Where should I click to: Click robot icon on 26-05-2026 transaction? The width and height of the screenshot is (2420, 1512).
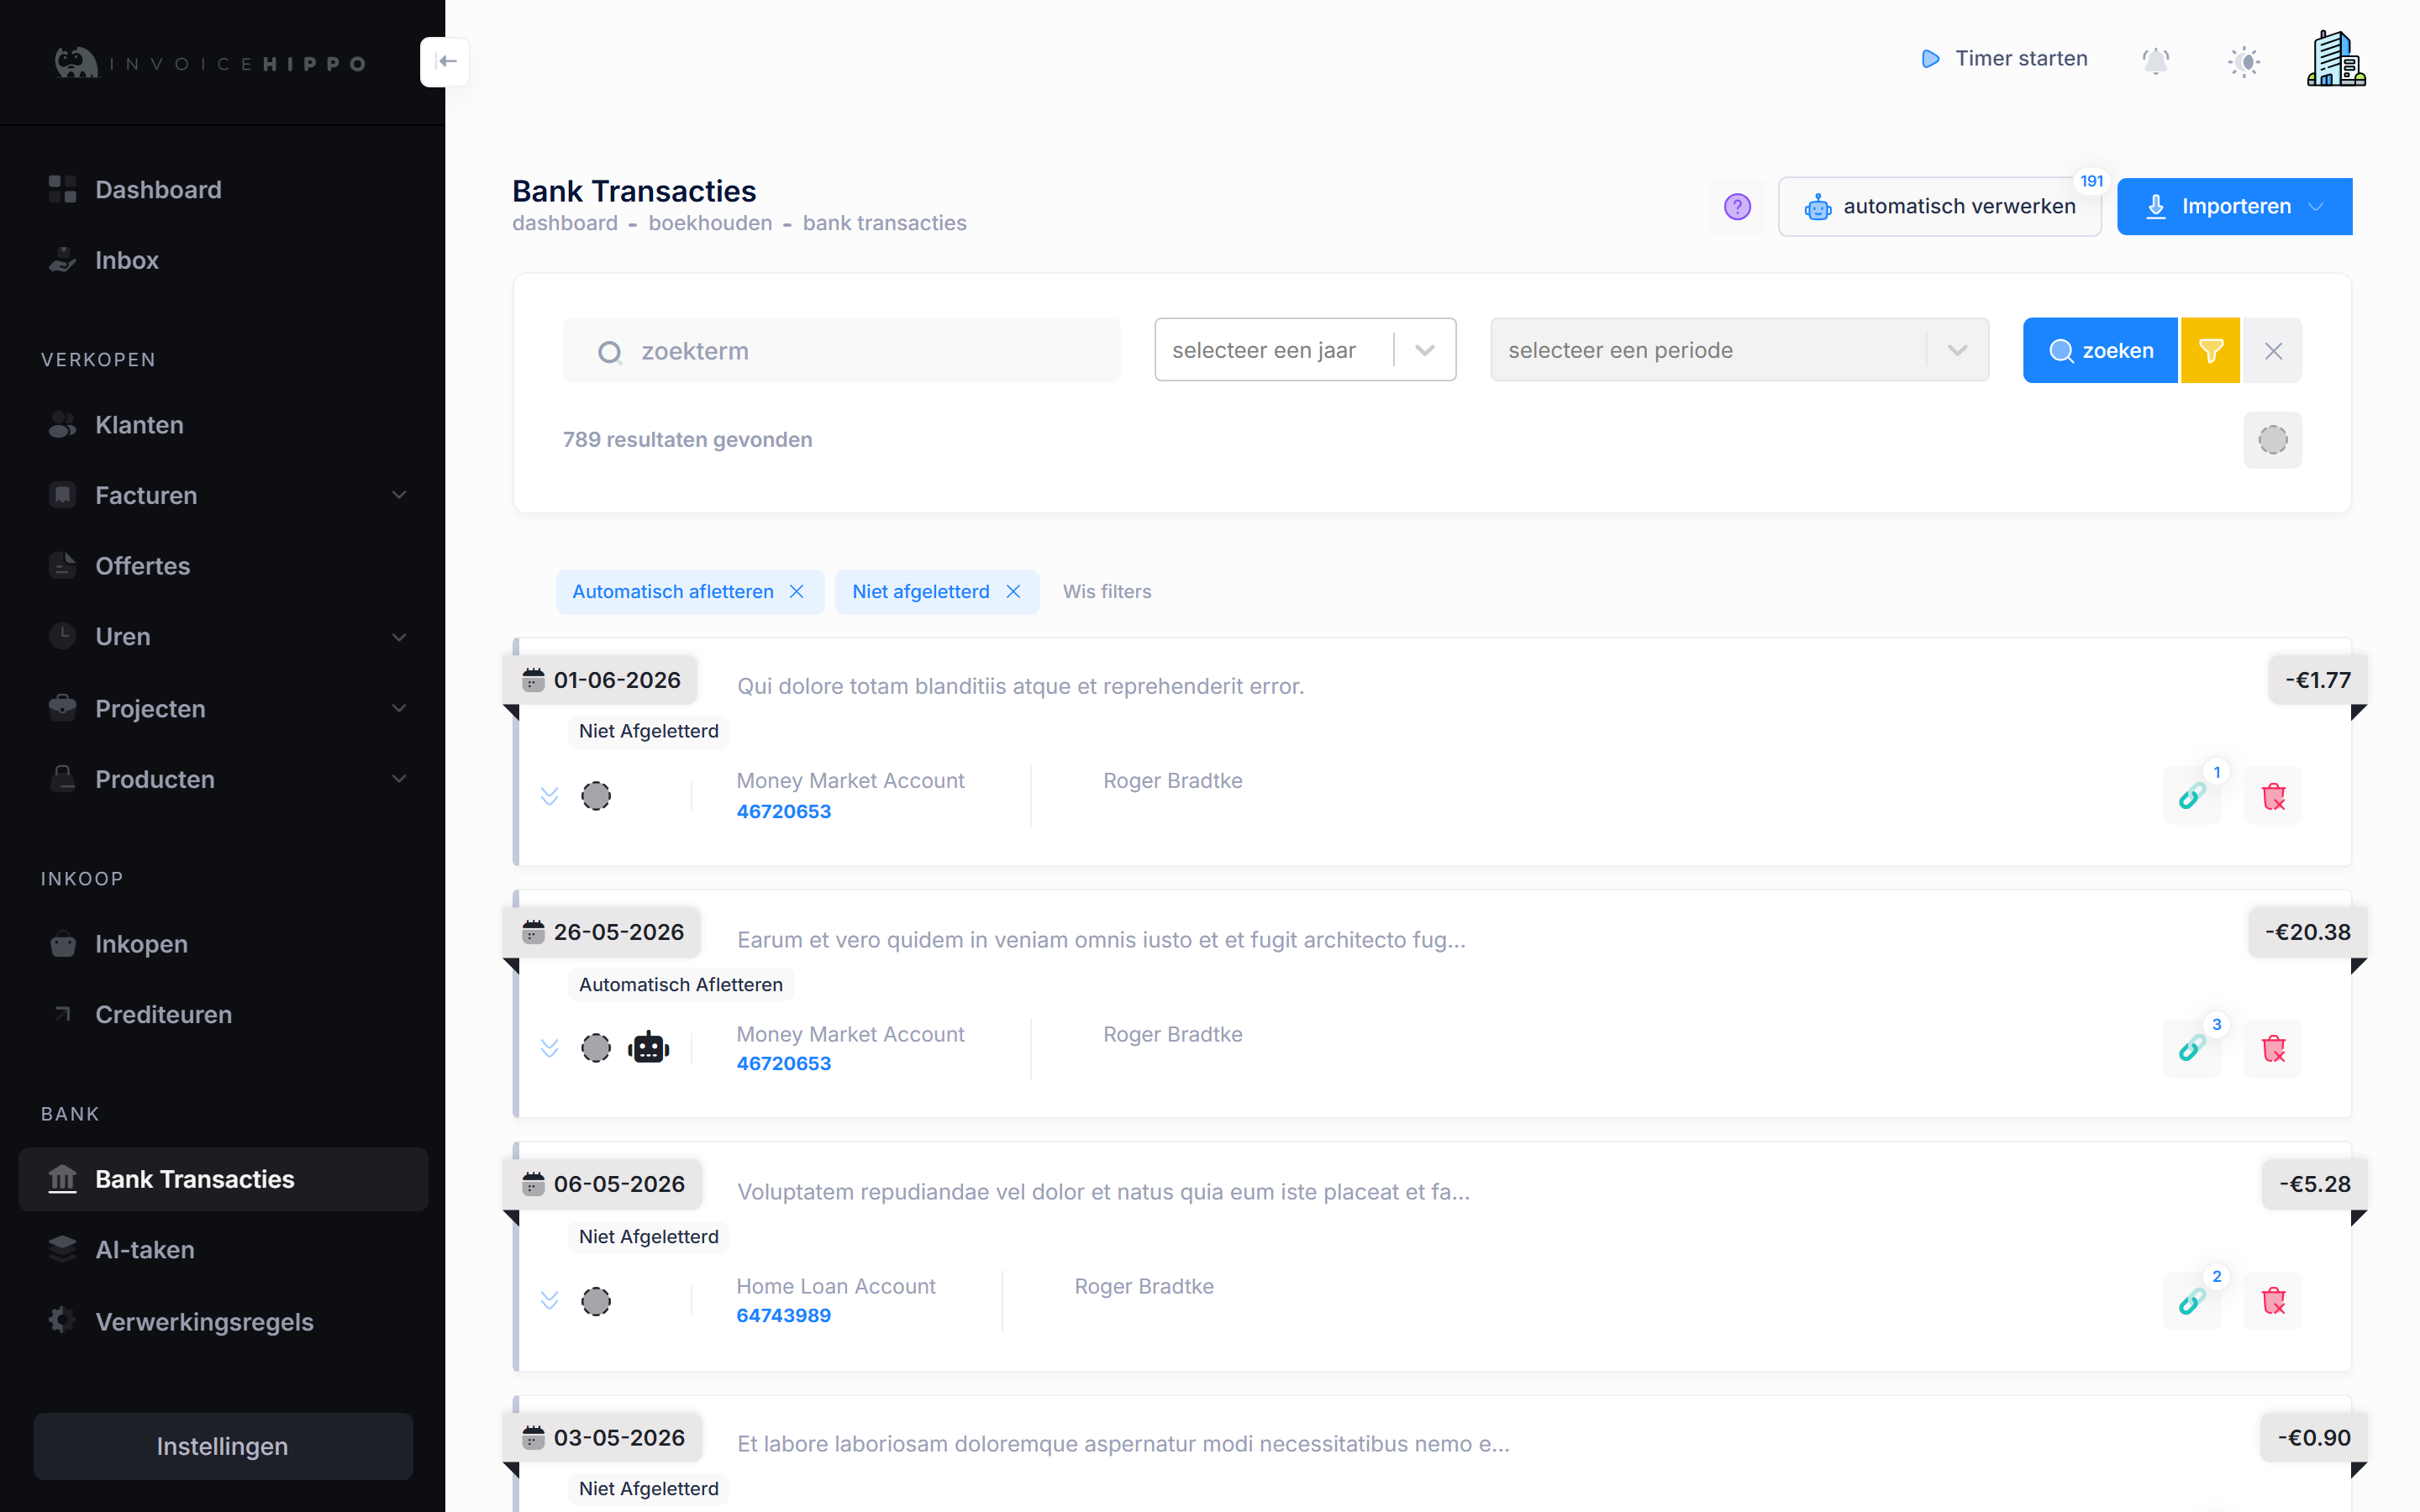pos(649,1048)
